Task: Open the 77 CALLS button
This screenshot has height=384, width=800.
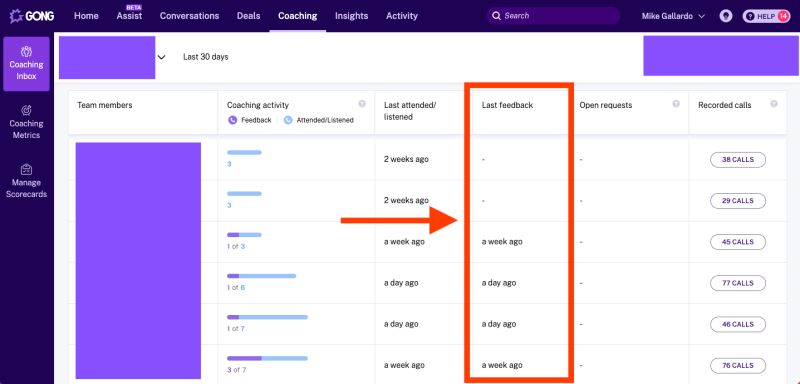Action: click(738, 283)
